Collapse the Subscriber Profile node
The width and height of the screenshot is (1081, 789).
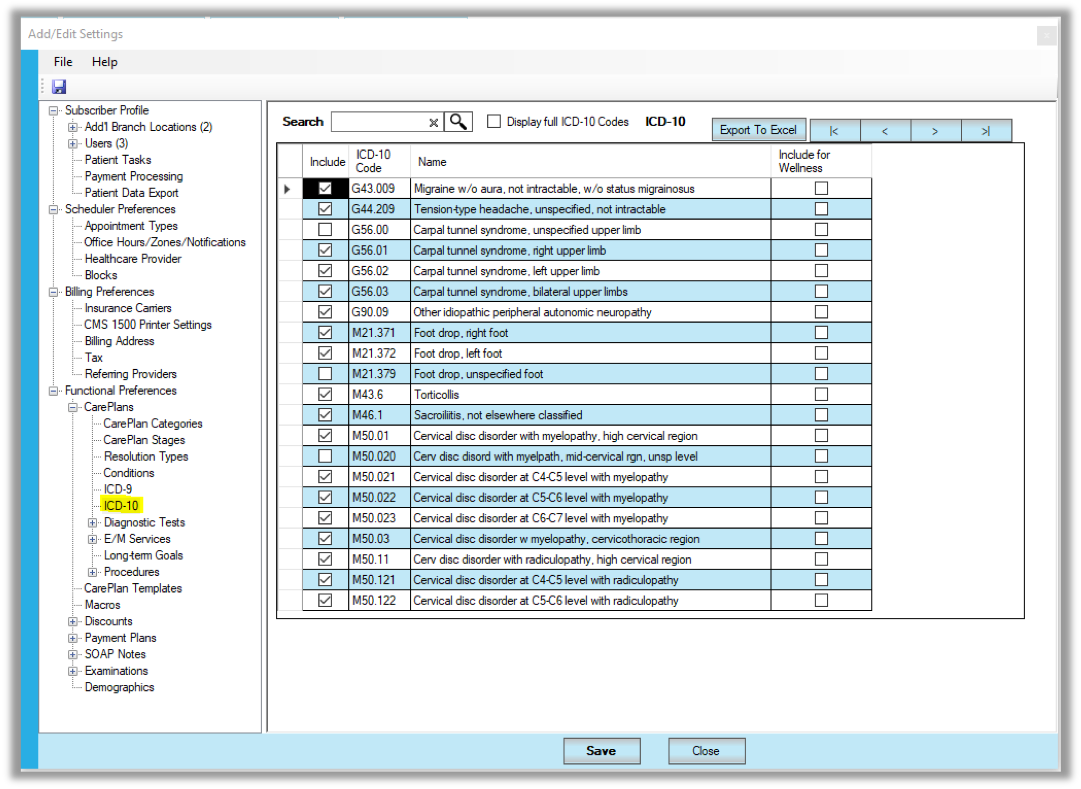(53, 110)
